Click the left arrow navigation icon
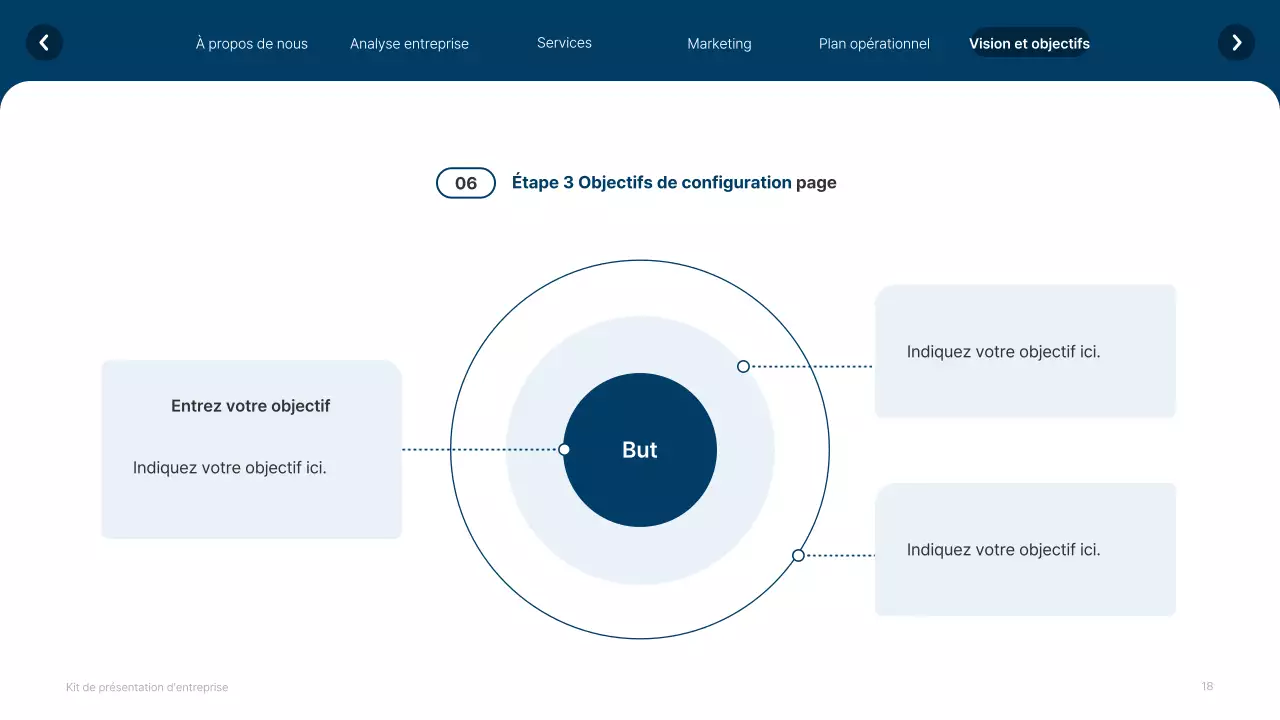 point(44,43)
